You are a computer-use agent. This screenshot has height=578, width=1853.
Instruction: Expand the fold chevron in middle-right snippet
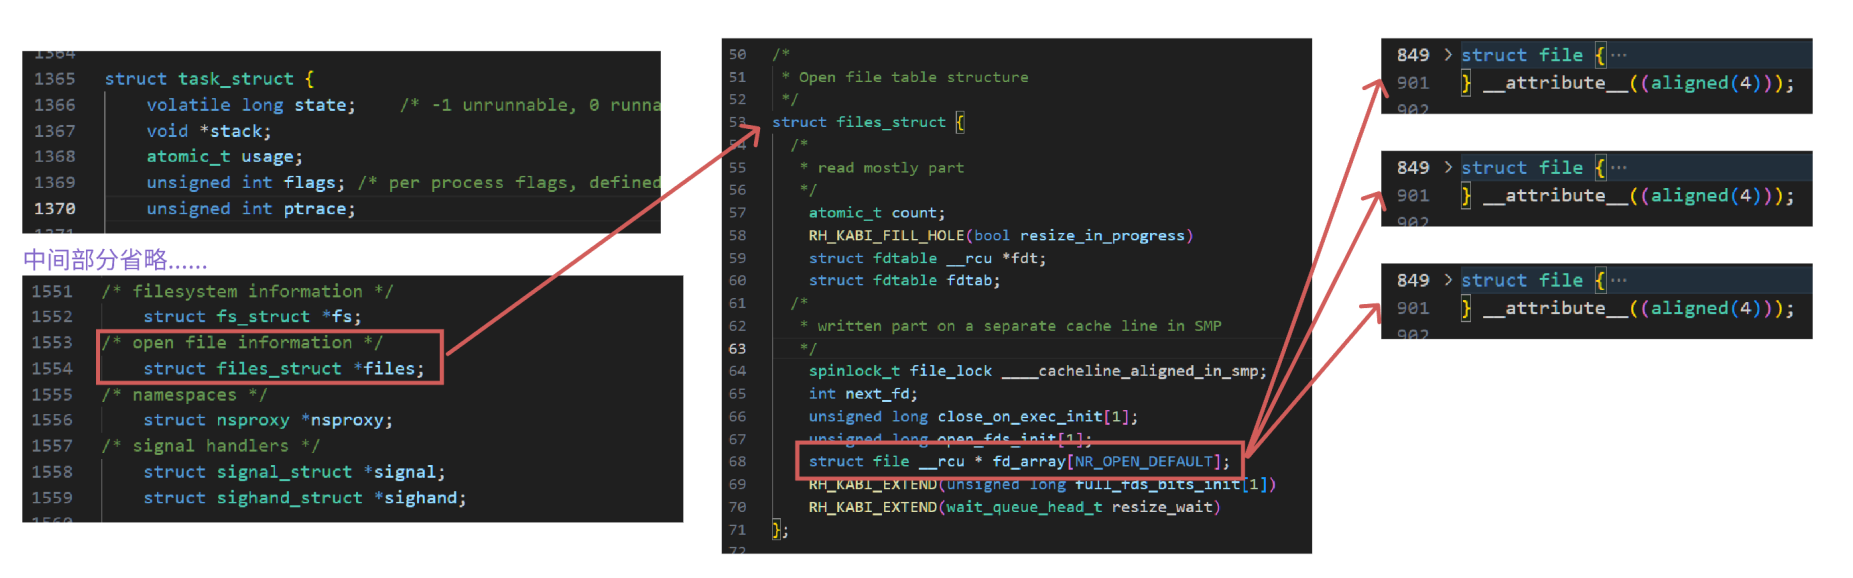[1447, 168]
